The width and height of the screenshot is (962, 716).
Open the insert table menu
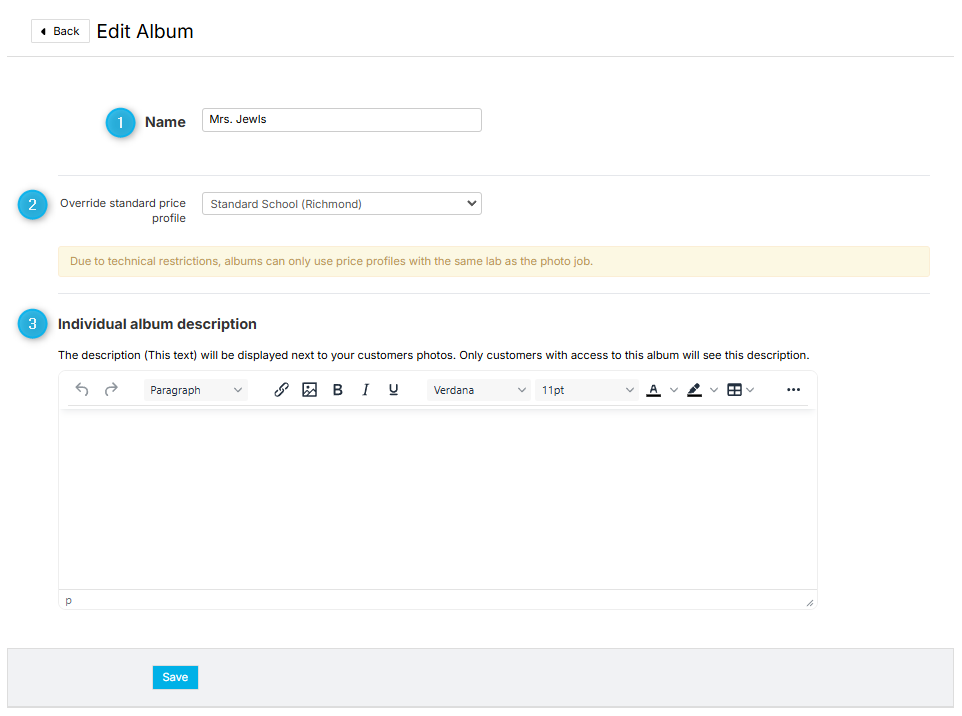(x=740, y=390)
